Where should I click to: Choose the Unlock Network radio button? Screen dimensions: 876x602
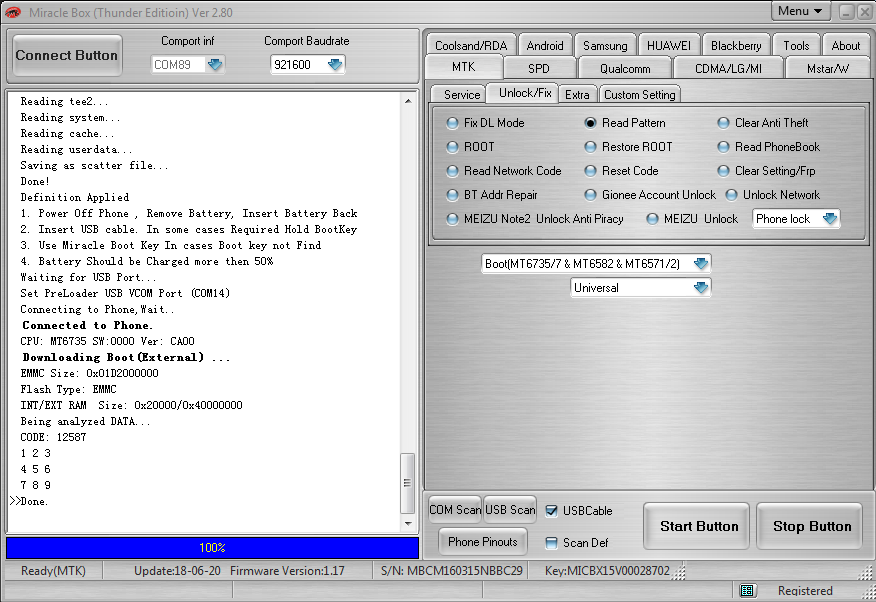point(731,195)
